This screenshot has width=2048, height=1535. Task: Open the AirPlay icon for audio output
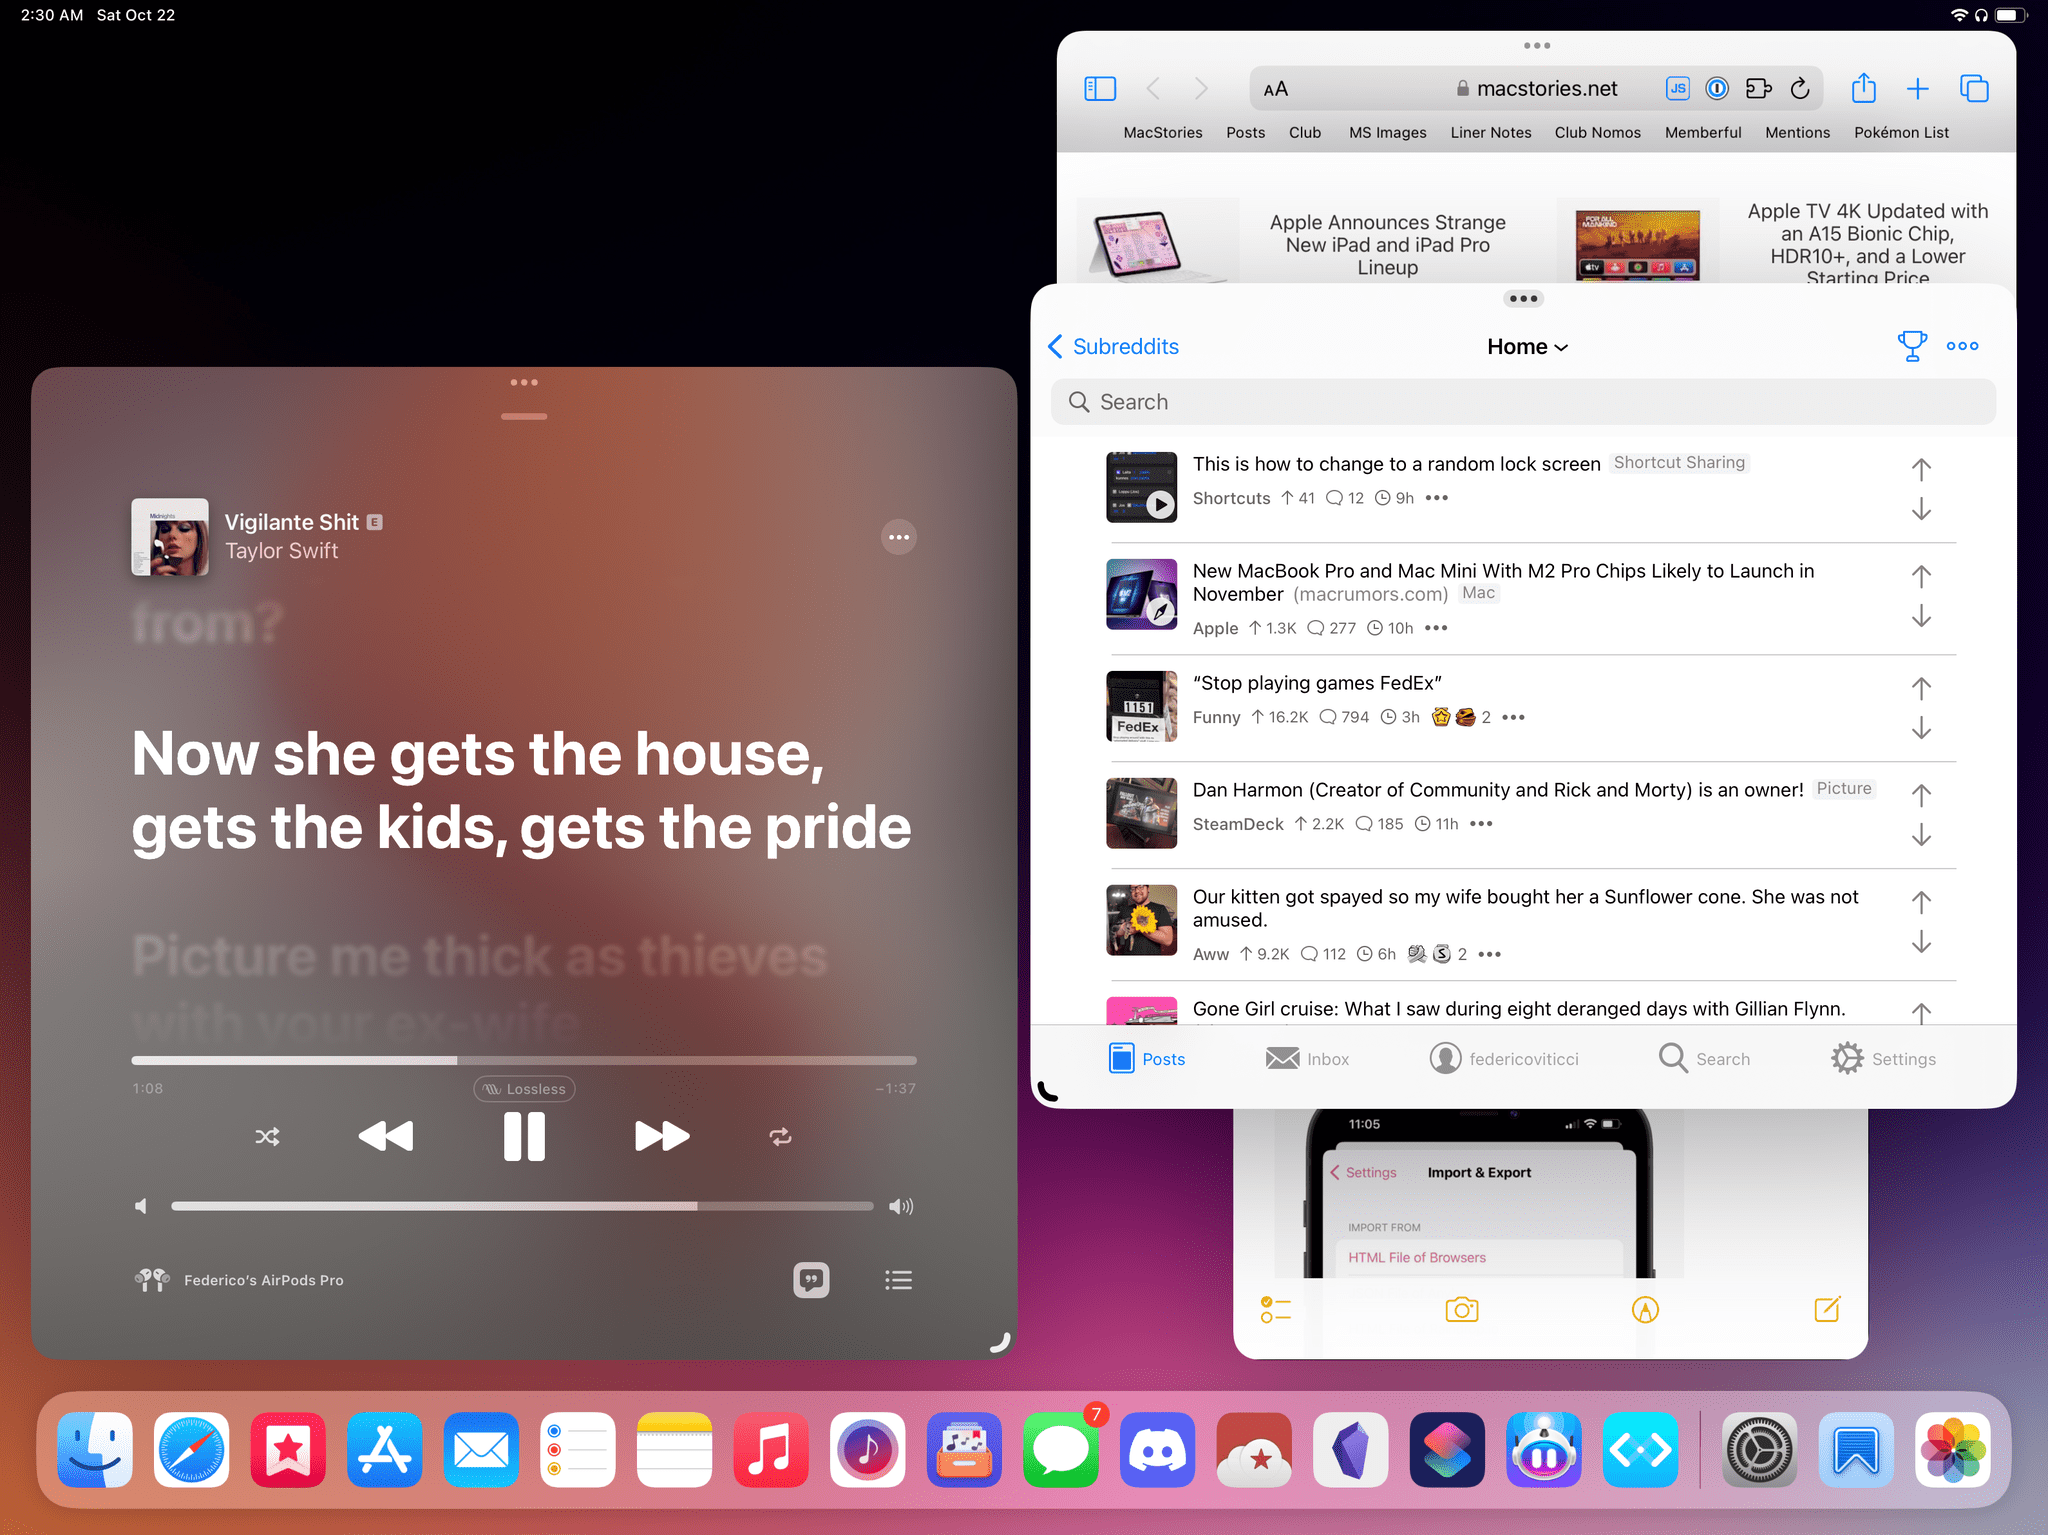(150, 1279)
